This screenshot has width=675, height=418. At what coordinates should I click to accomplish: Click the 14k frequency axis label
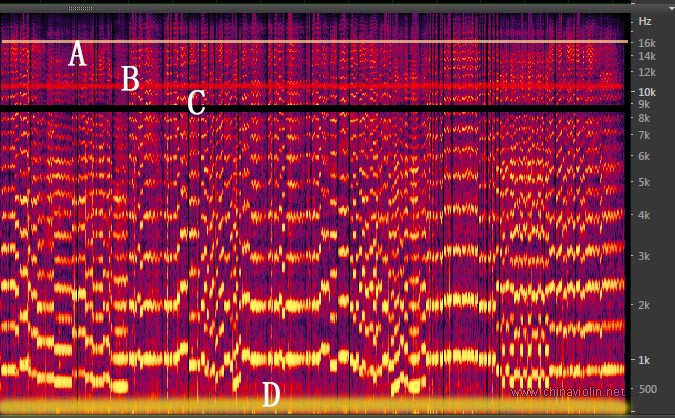[646, 57]
